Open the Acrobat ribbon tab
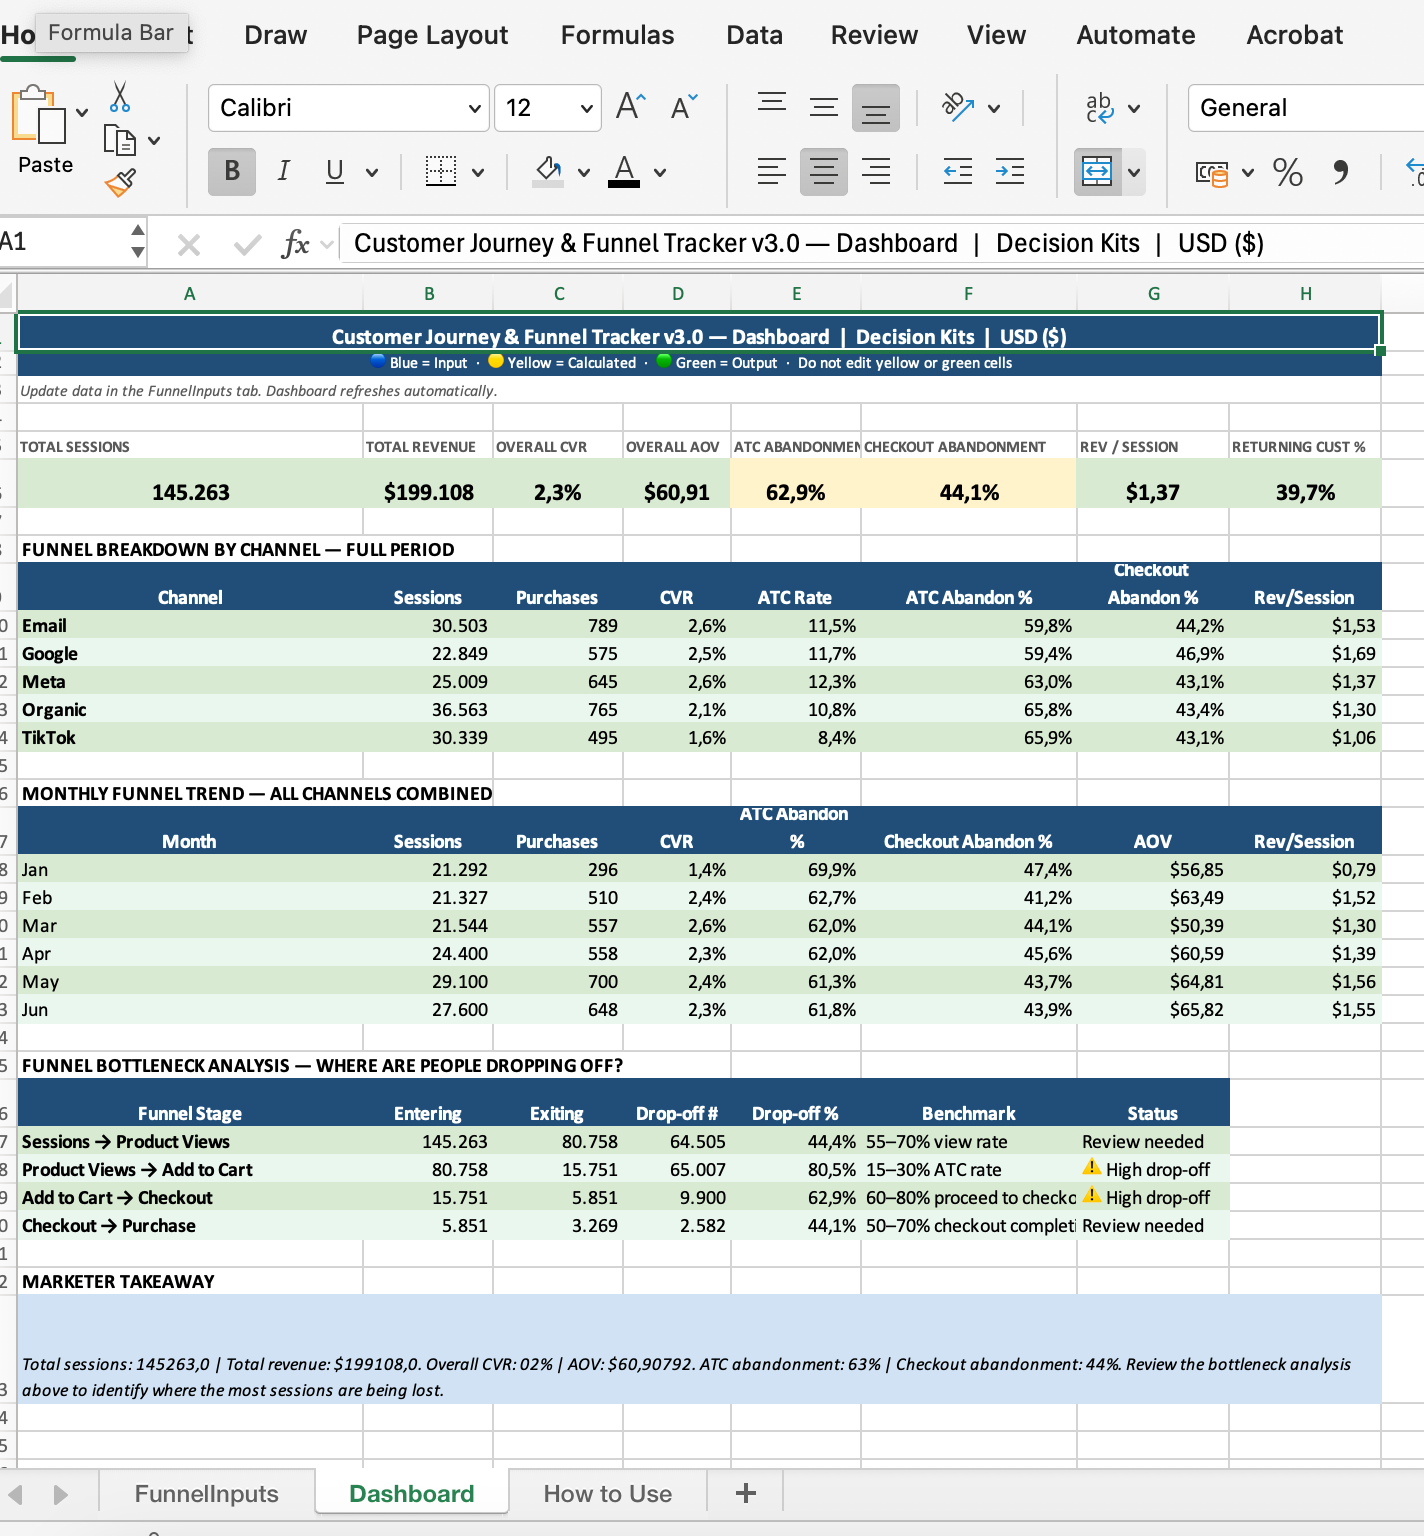The image size is (1424, 1536). tap(1294, 35)
